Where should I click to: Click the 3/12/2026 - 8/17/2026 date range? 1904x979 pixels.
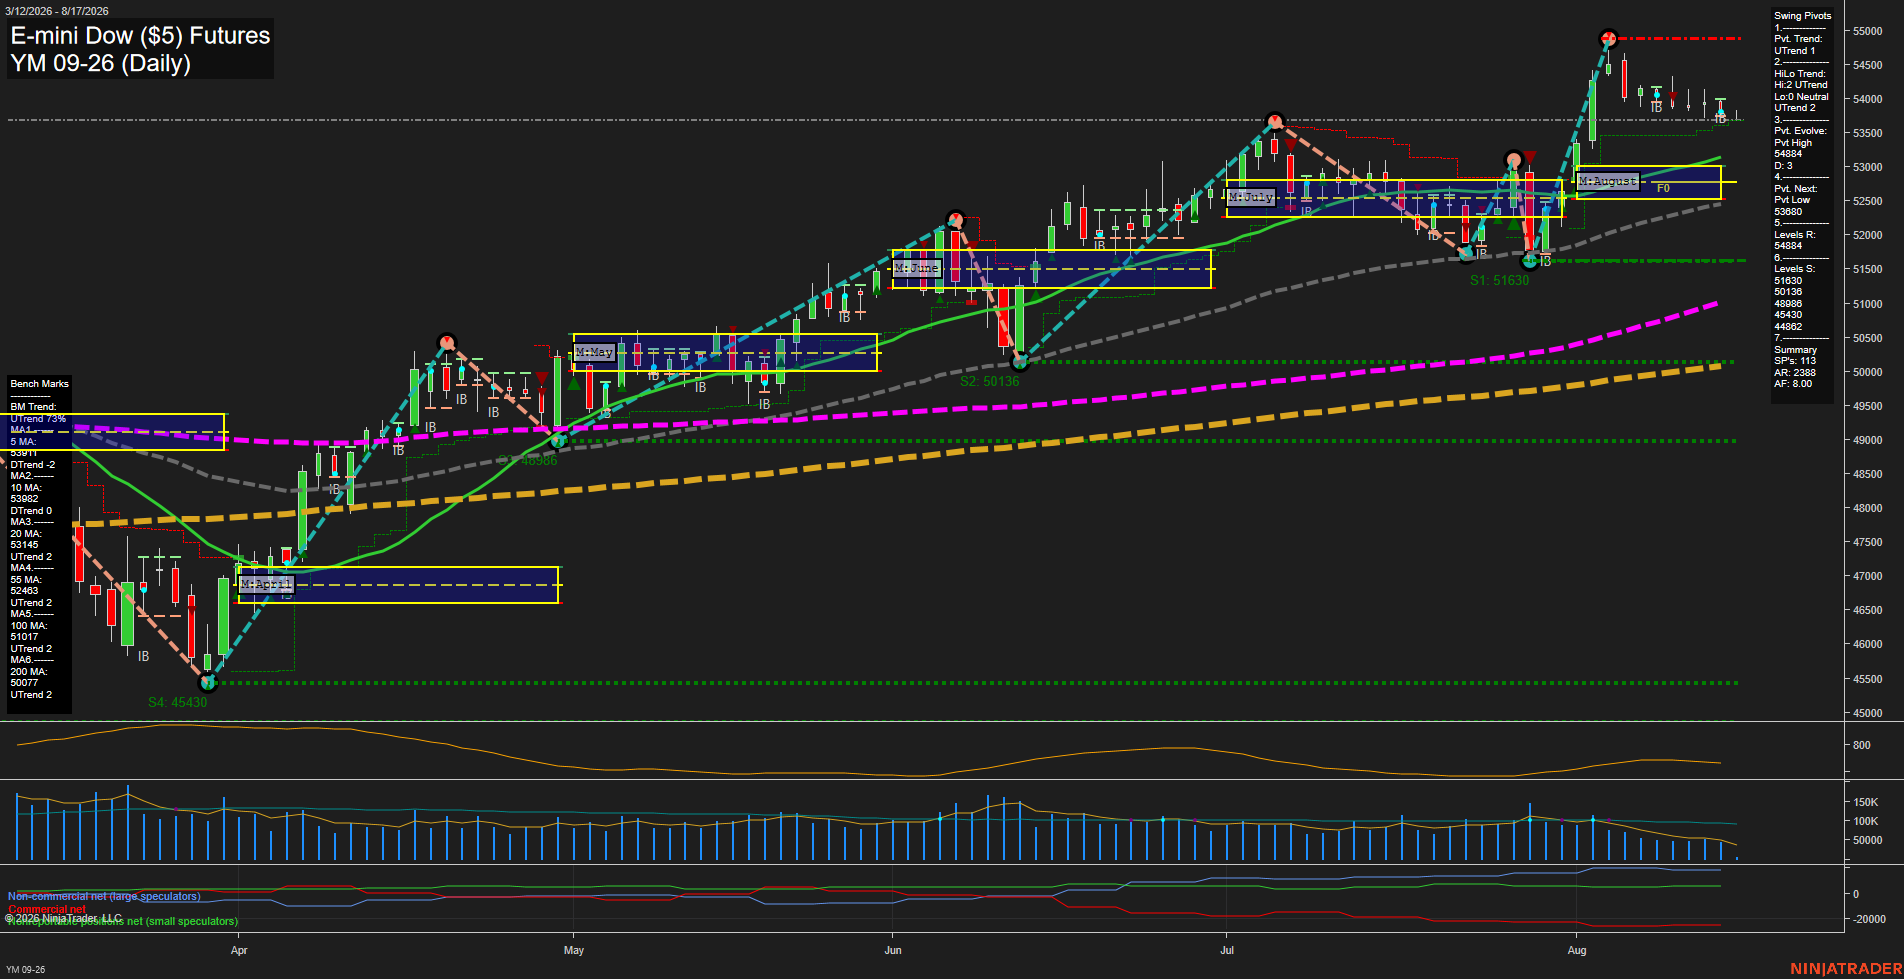[56, 11]
